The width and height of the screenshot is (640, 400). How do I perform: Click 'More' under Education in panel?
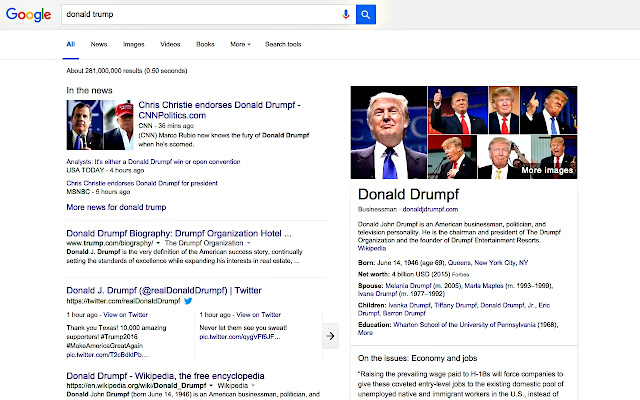(x=365, y=333)
